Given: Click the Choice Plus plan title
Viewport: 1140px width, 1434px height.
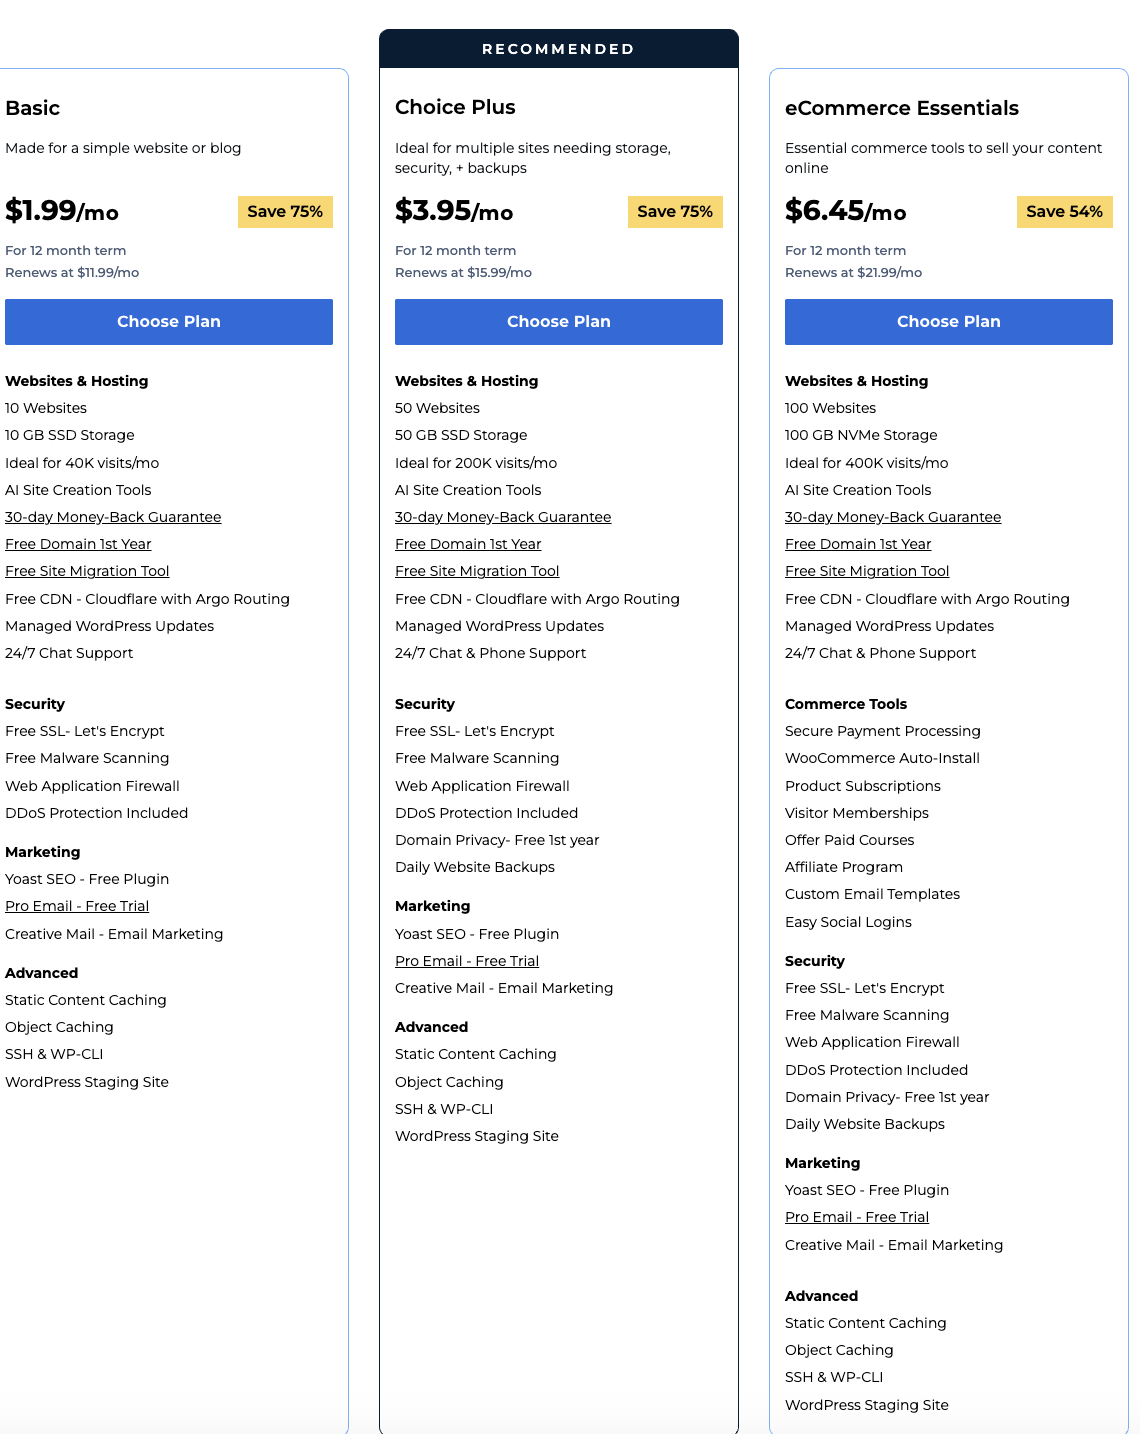Looking at the screenshot, I should point(455,107).
